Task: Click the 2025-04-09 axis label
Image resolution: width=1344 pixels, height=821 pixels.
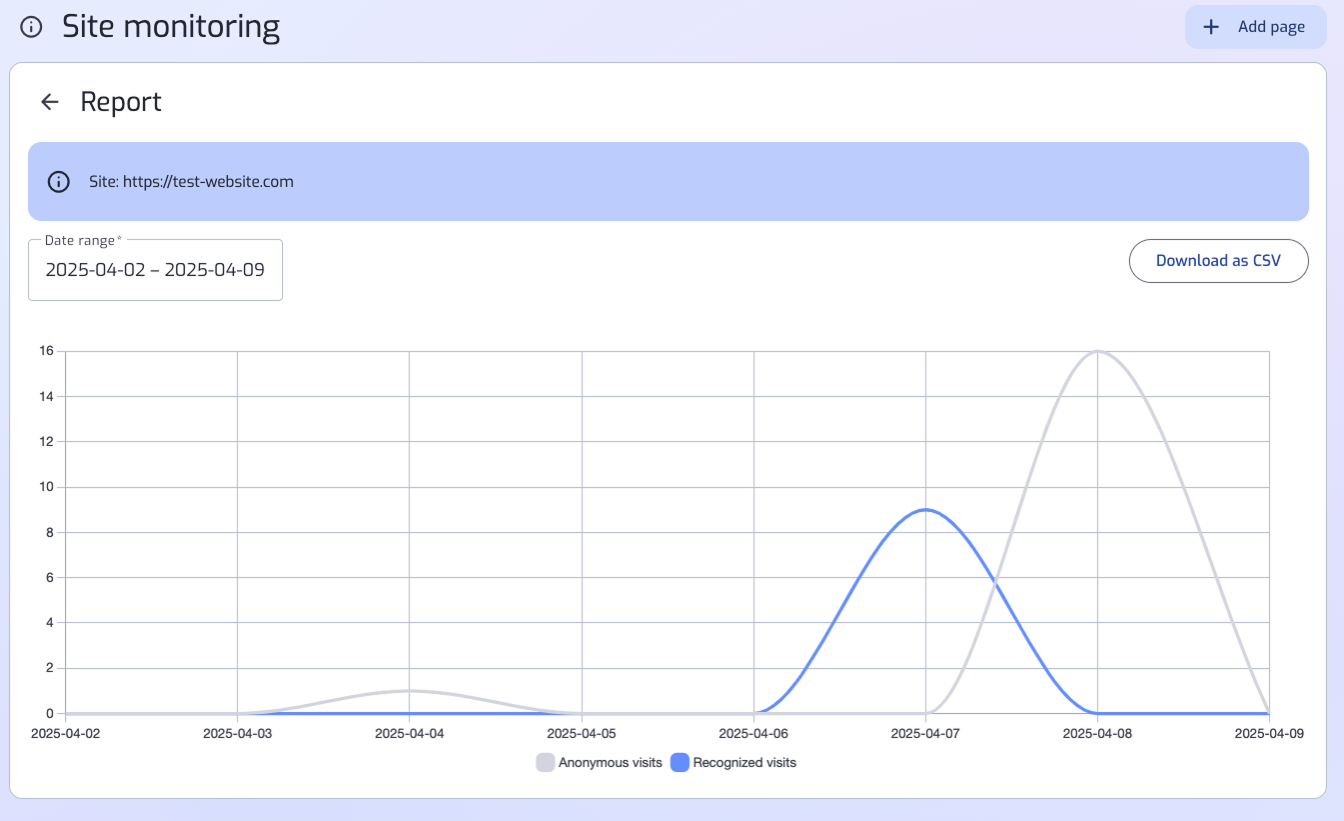Action: pos(1270,733)
